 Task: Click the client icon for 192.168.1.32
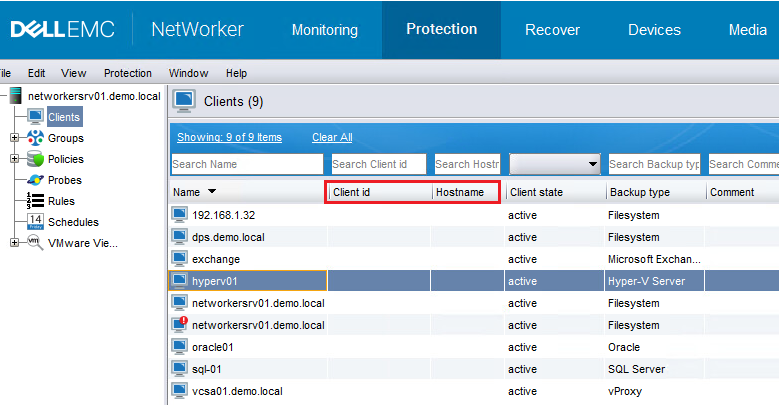(179, 215)
